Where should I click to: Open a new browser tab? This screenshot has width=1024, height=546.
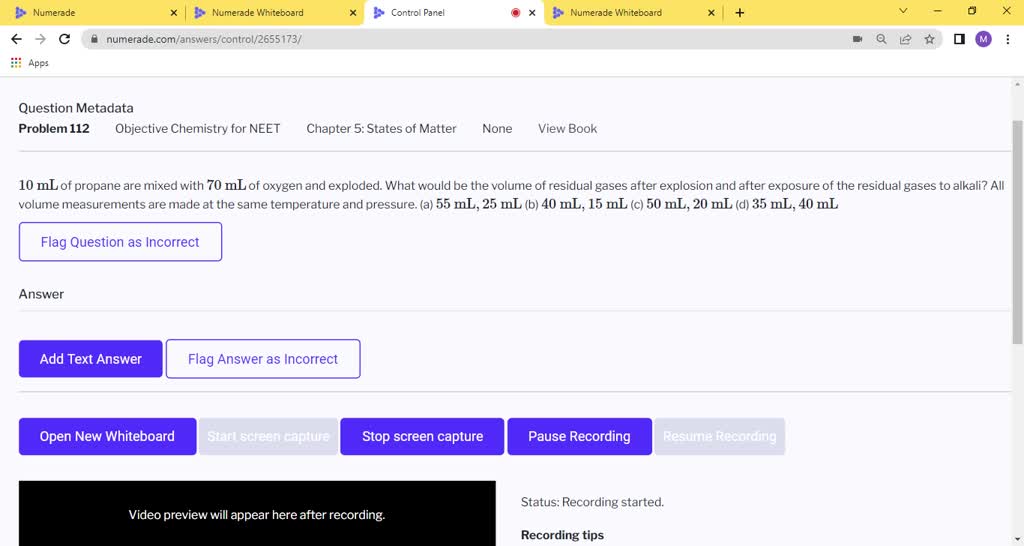click(739, 13)
